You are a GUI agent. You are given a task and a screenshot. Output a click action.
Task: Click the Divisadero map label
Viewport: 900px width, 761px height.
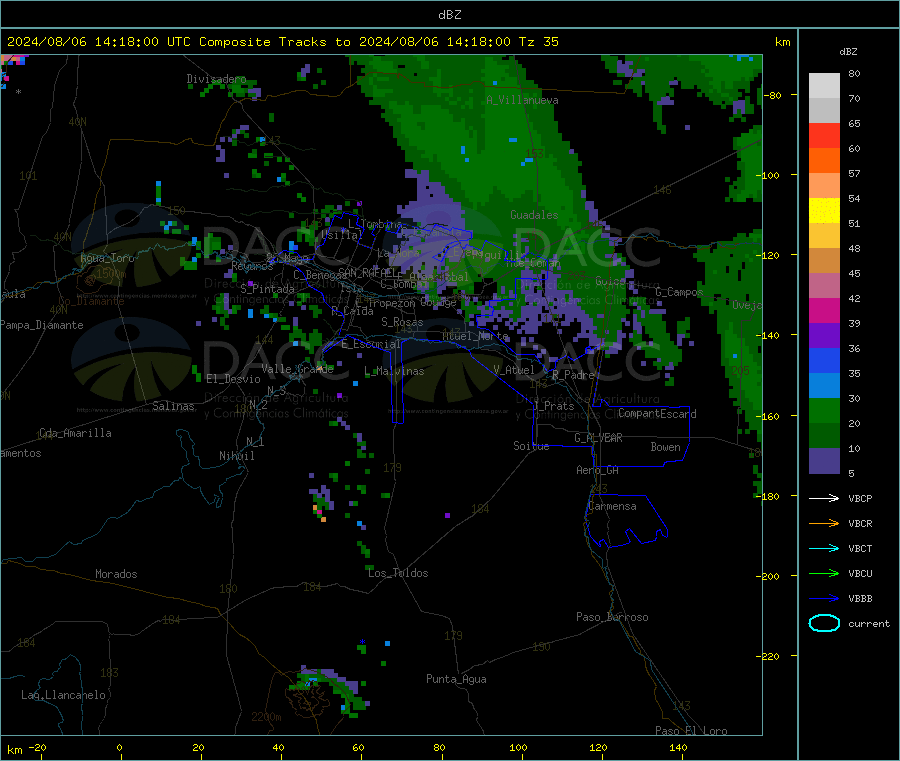pos(216,79)
